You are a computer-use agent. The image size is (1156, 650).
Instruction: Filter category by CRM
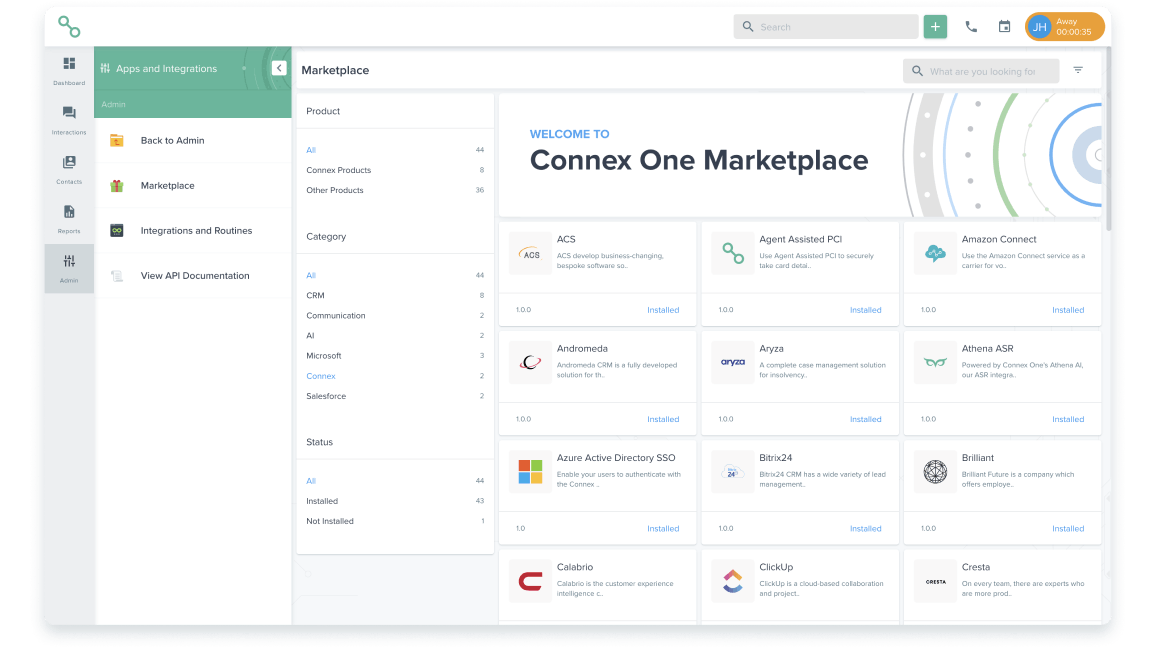coord(315,295)
